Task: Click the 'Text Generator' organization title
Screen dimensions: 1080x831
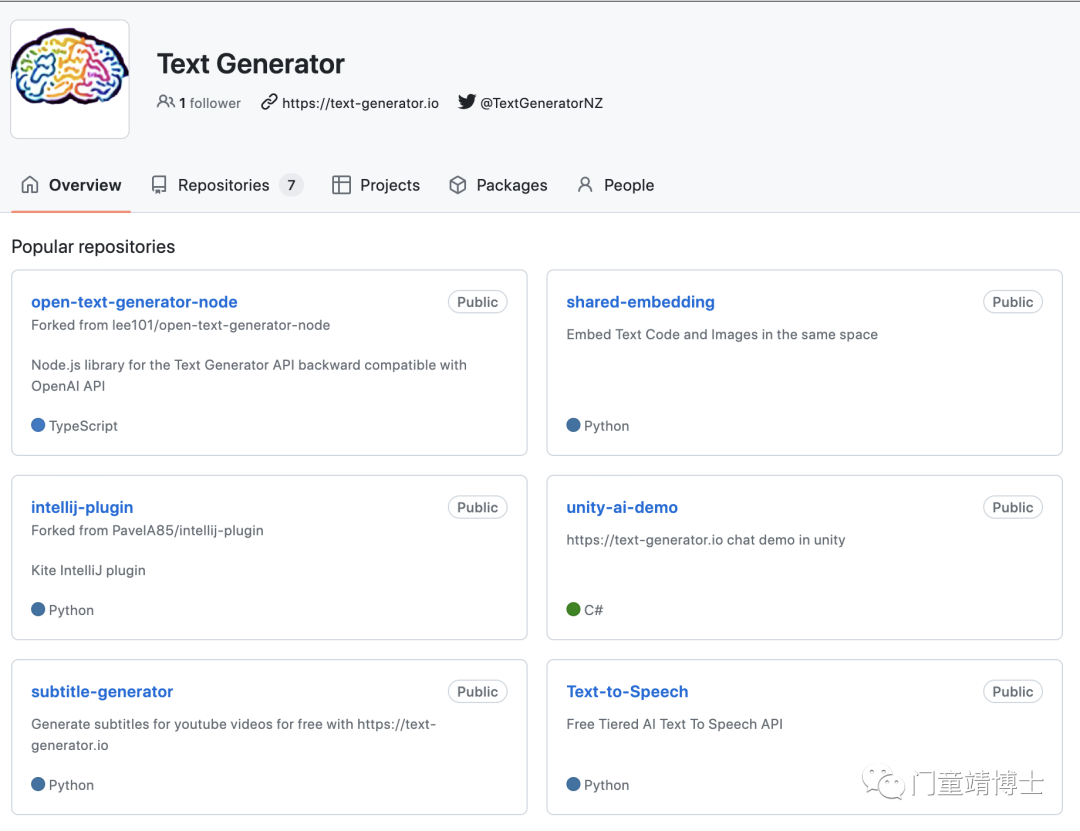Action: click(251, 63)
